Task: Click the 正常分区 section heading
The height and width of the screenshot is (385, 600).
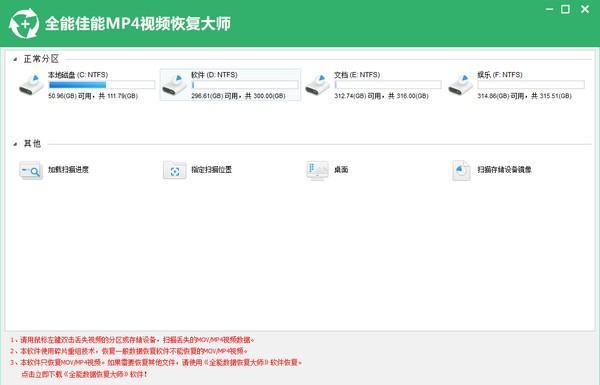Action: coord(41,59)
